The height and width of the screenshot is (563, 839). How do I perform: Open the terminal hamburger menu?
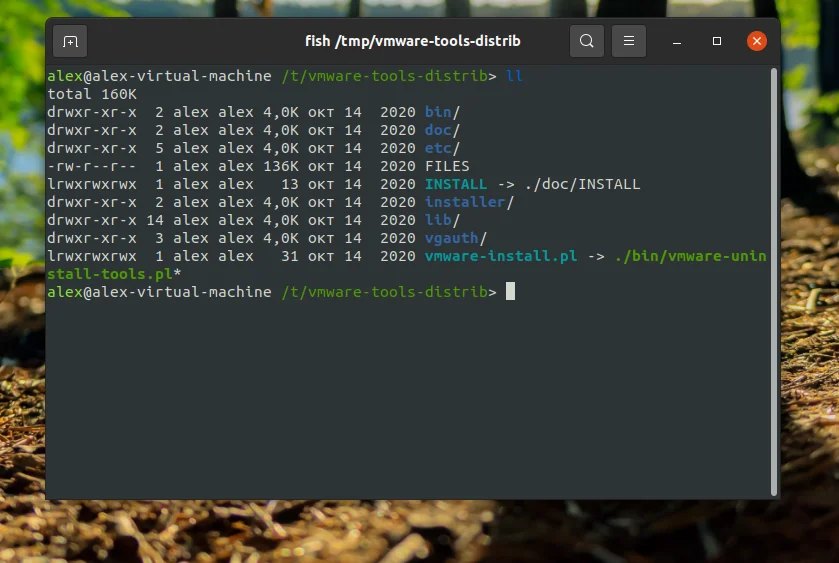[629, 41]
